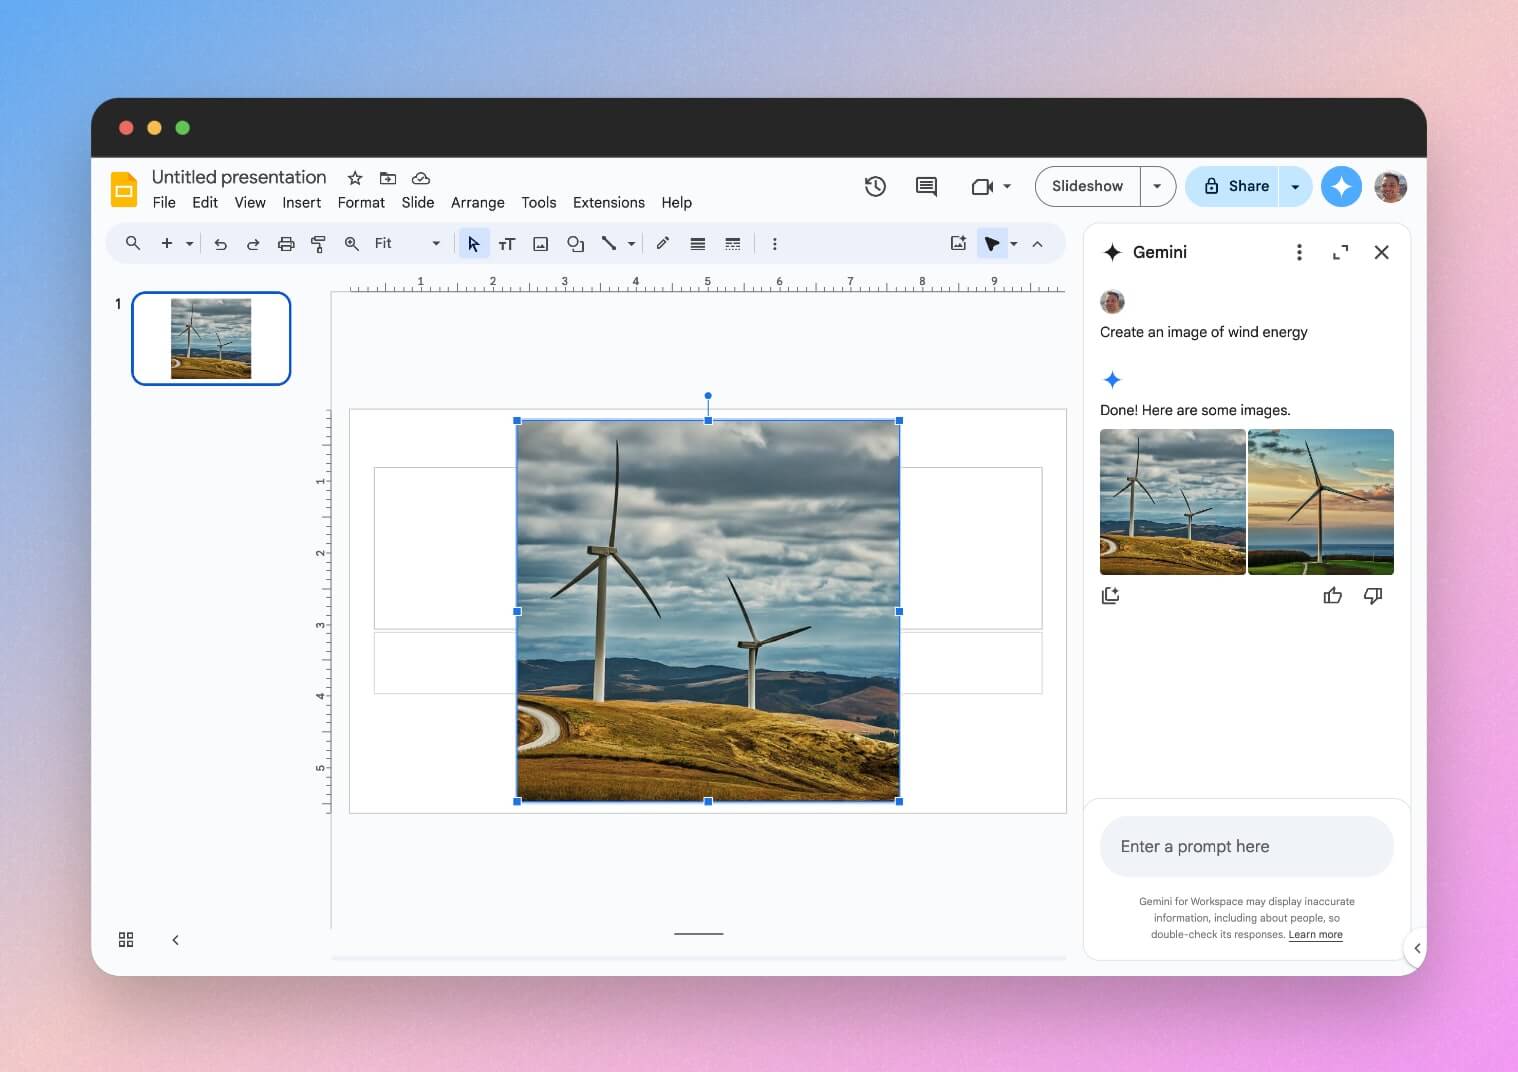Select the first wind turbine image from Gemini
This screenshot has height=1072, width=1518.
pyautogui.click(x=1170, y=501)
